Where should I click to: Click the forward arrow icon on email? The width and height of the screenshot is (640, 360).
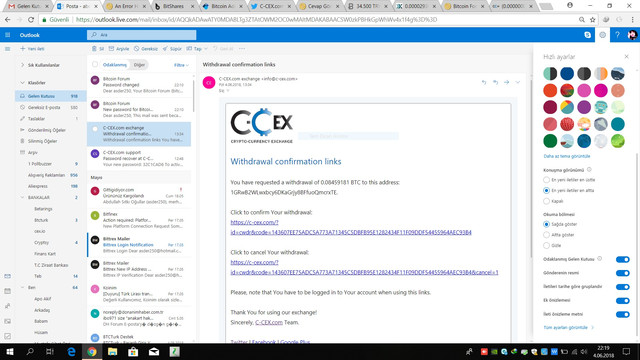tap(507, 82)
